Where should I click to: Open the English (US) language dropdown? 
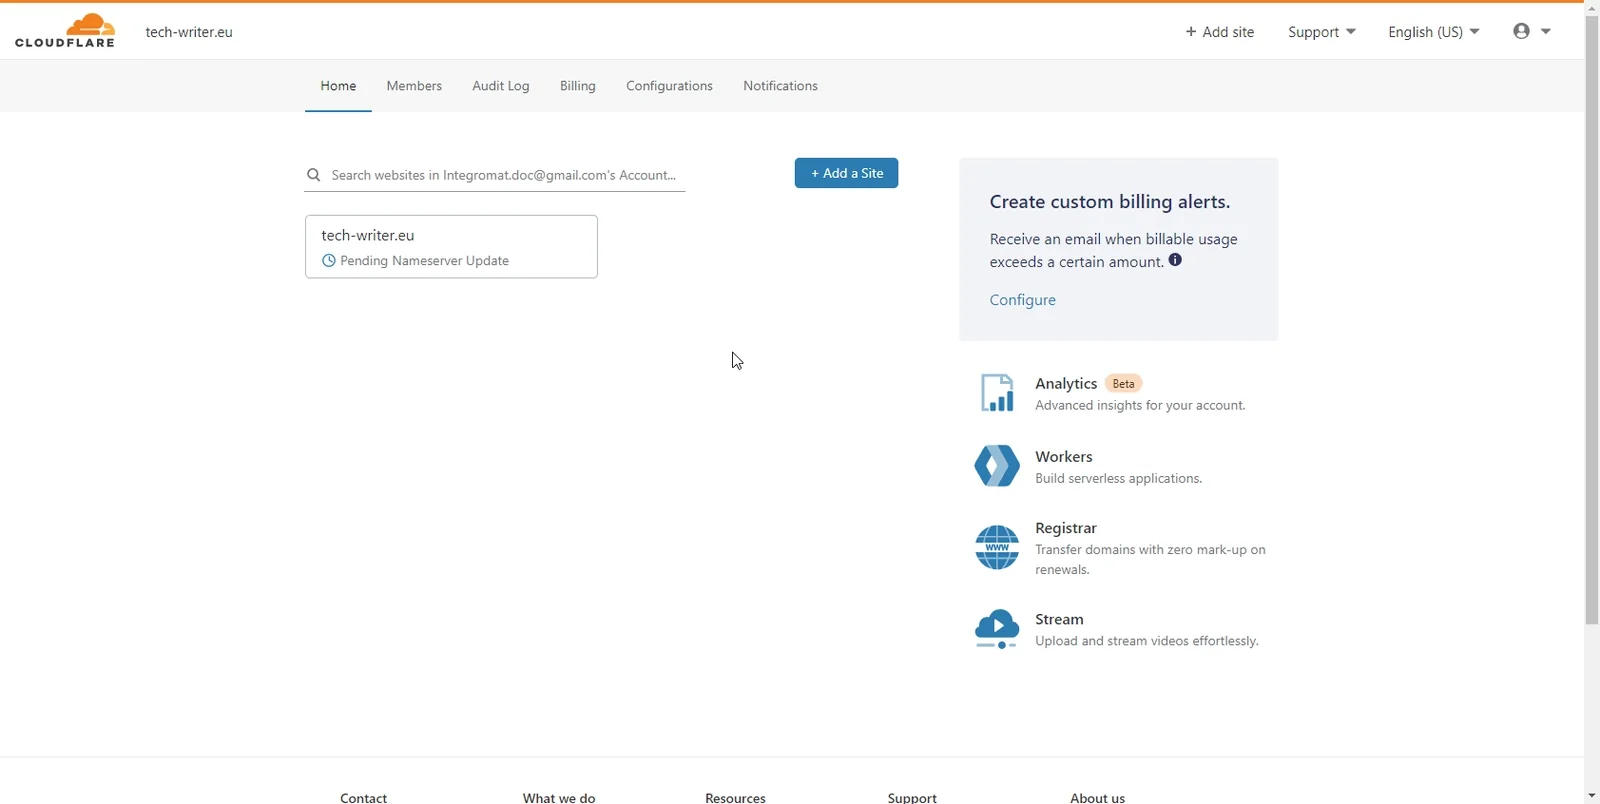click(x=1434, y=32)
